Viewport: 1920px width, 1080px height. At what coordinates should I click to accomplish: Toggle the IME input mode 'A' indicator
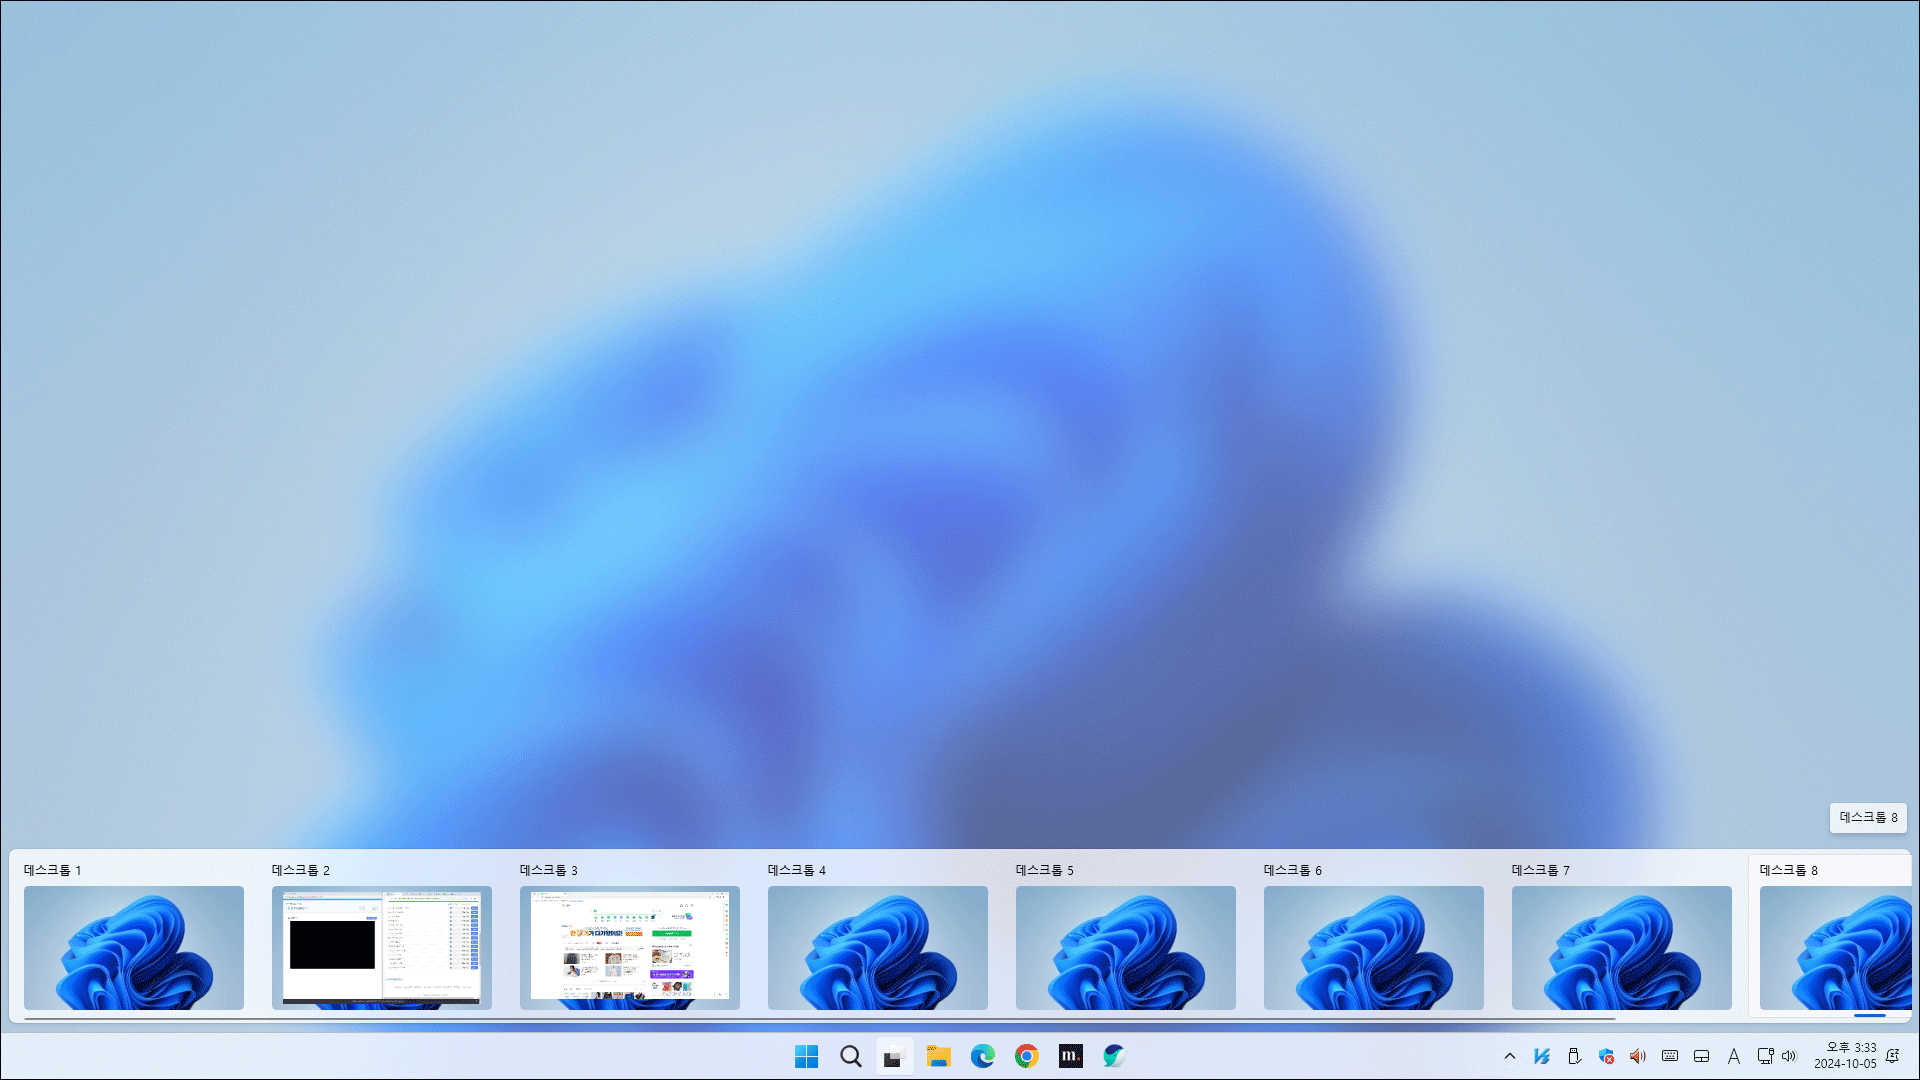pyautogui.click(x=1734, y=1056)
